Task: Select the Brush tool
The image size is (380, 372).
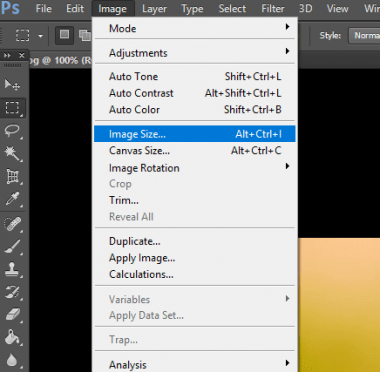Action: [12, 247]
